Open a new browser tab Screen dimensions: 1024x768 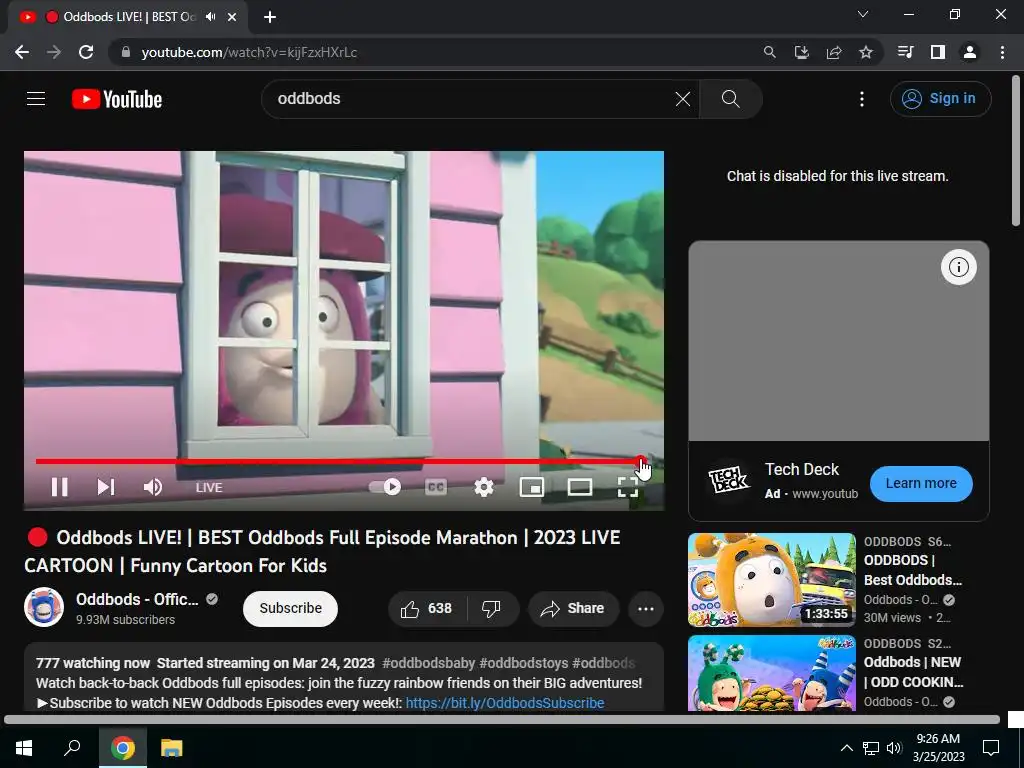pos(270,17)
